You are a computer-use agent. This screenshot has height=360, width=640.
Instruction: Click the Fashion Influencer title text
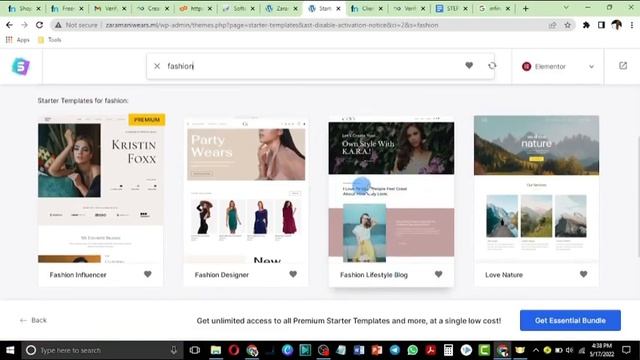[78, 275]
